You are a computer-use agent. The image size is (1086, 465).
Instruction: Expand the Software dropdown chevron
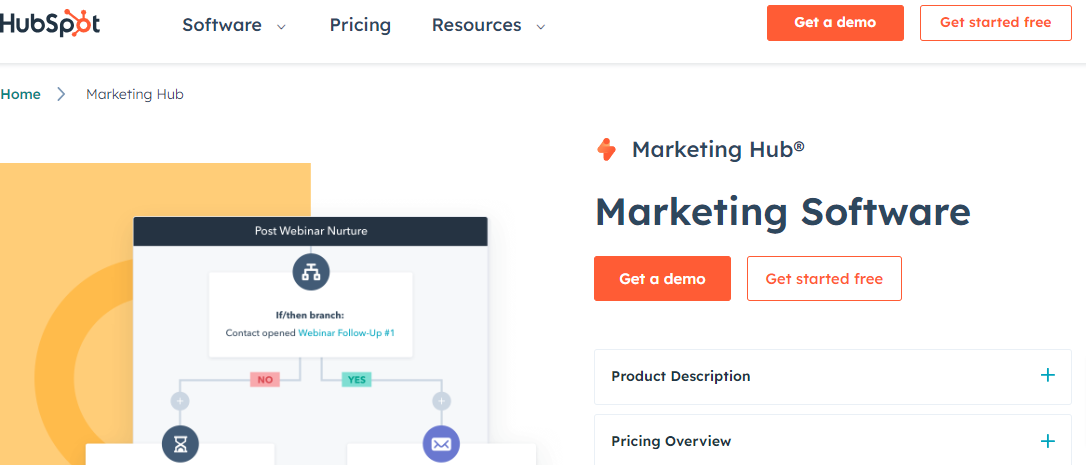coord(281,27)
